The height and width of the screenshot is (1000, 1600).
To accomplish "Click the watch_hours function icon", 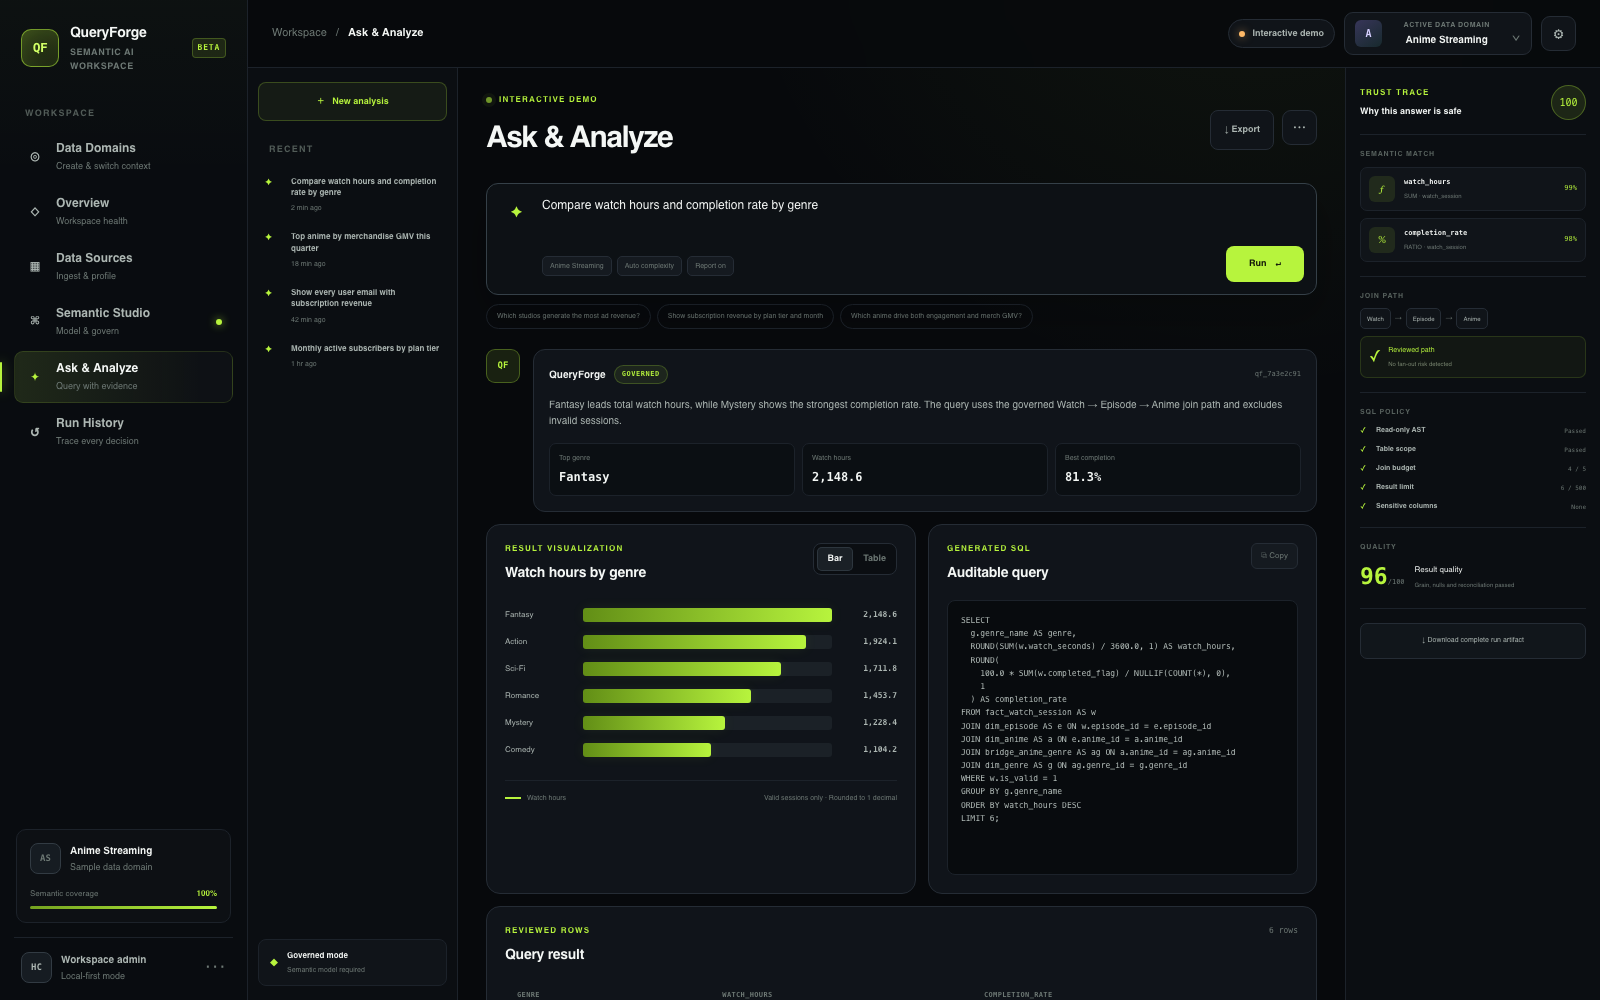I will point(1382,189).
